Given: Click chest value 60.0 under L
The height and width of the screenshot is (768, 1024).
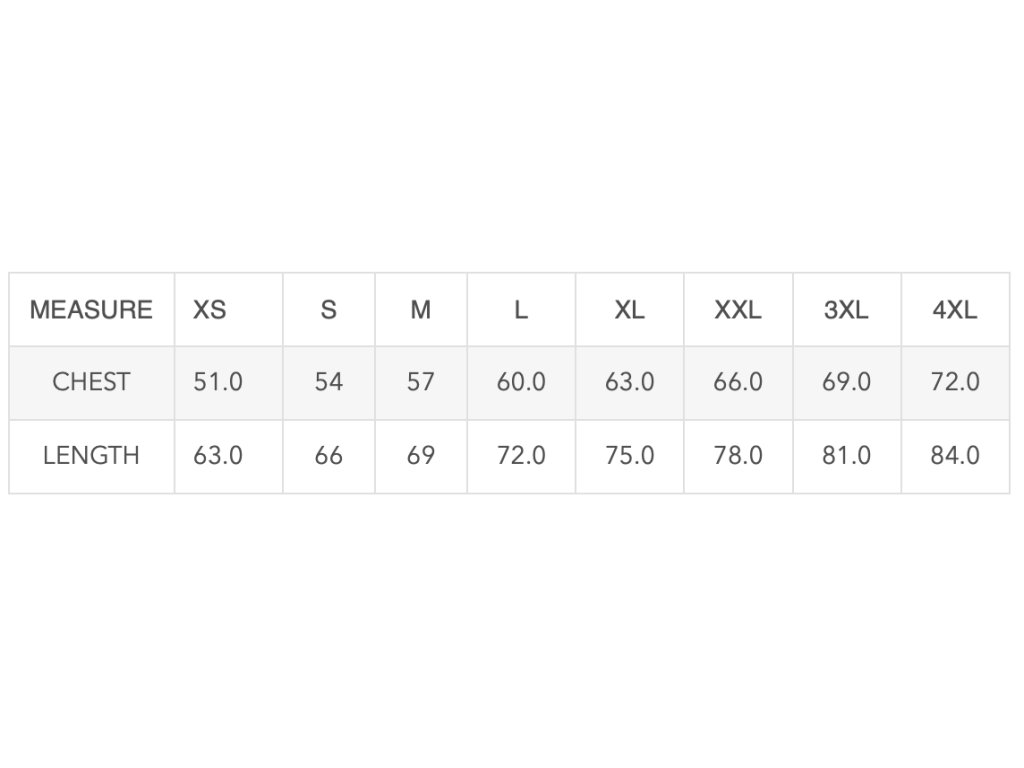Looking at the screenshot, I should [x=521, y=382].
